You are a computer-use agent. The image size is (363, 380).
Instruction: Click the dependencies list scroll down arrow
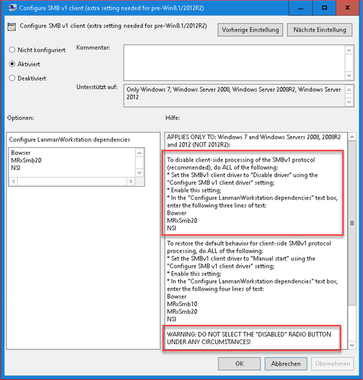click(139, 173)
